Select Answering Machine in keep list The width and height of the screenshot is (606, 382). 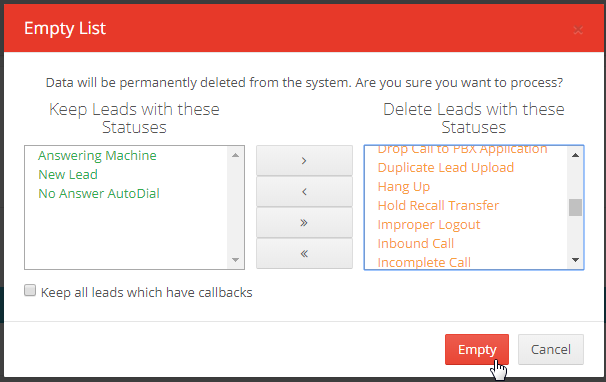97,155
